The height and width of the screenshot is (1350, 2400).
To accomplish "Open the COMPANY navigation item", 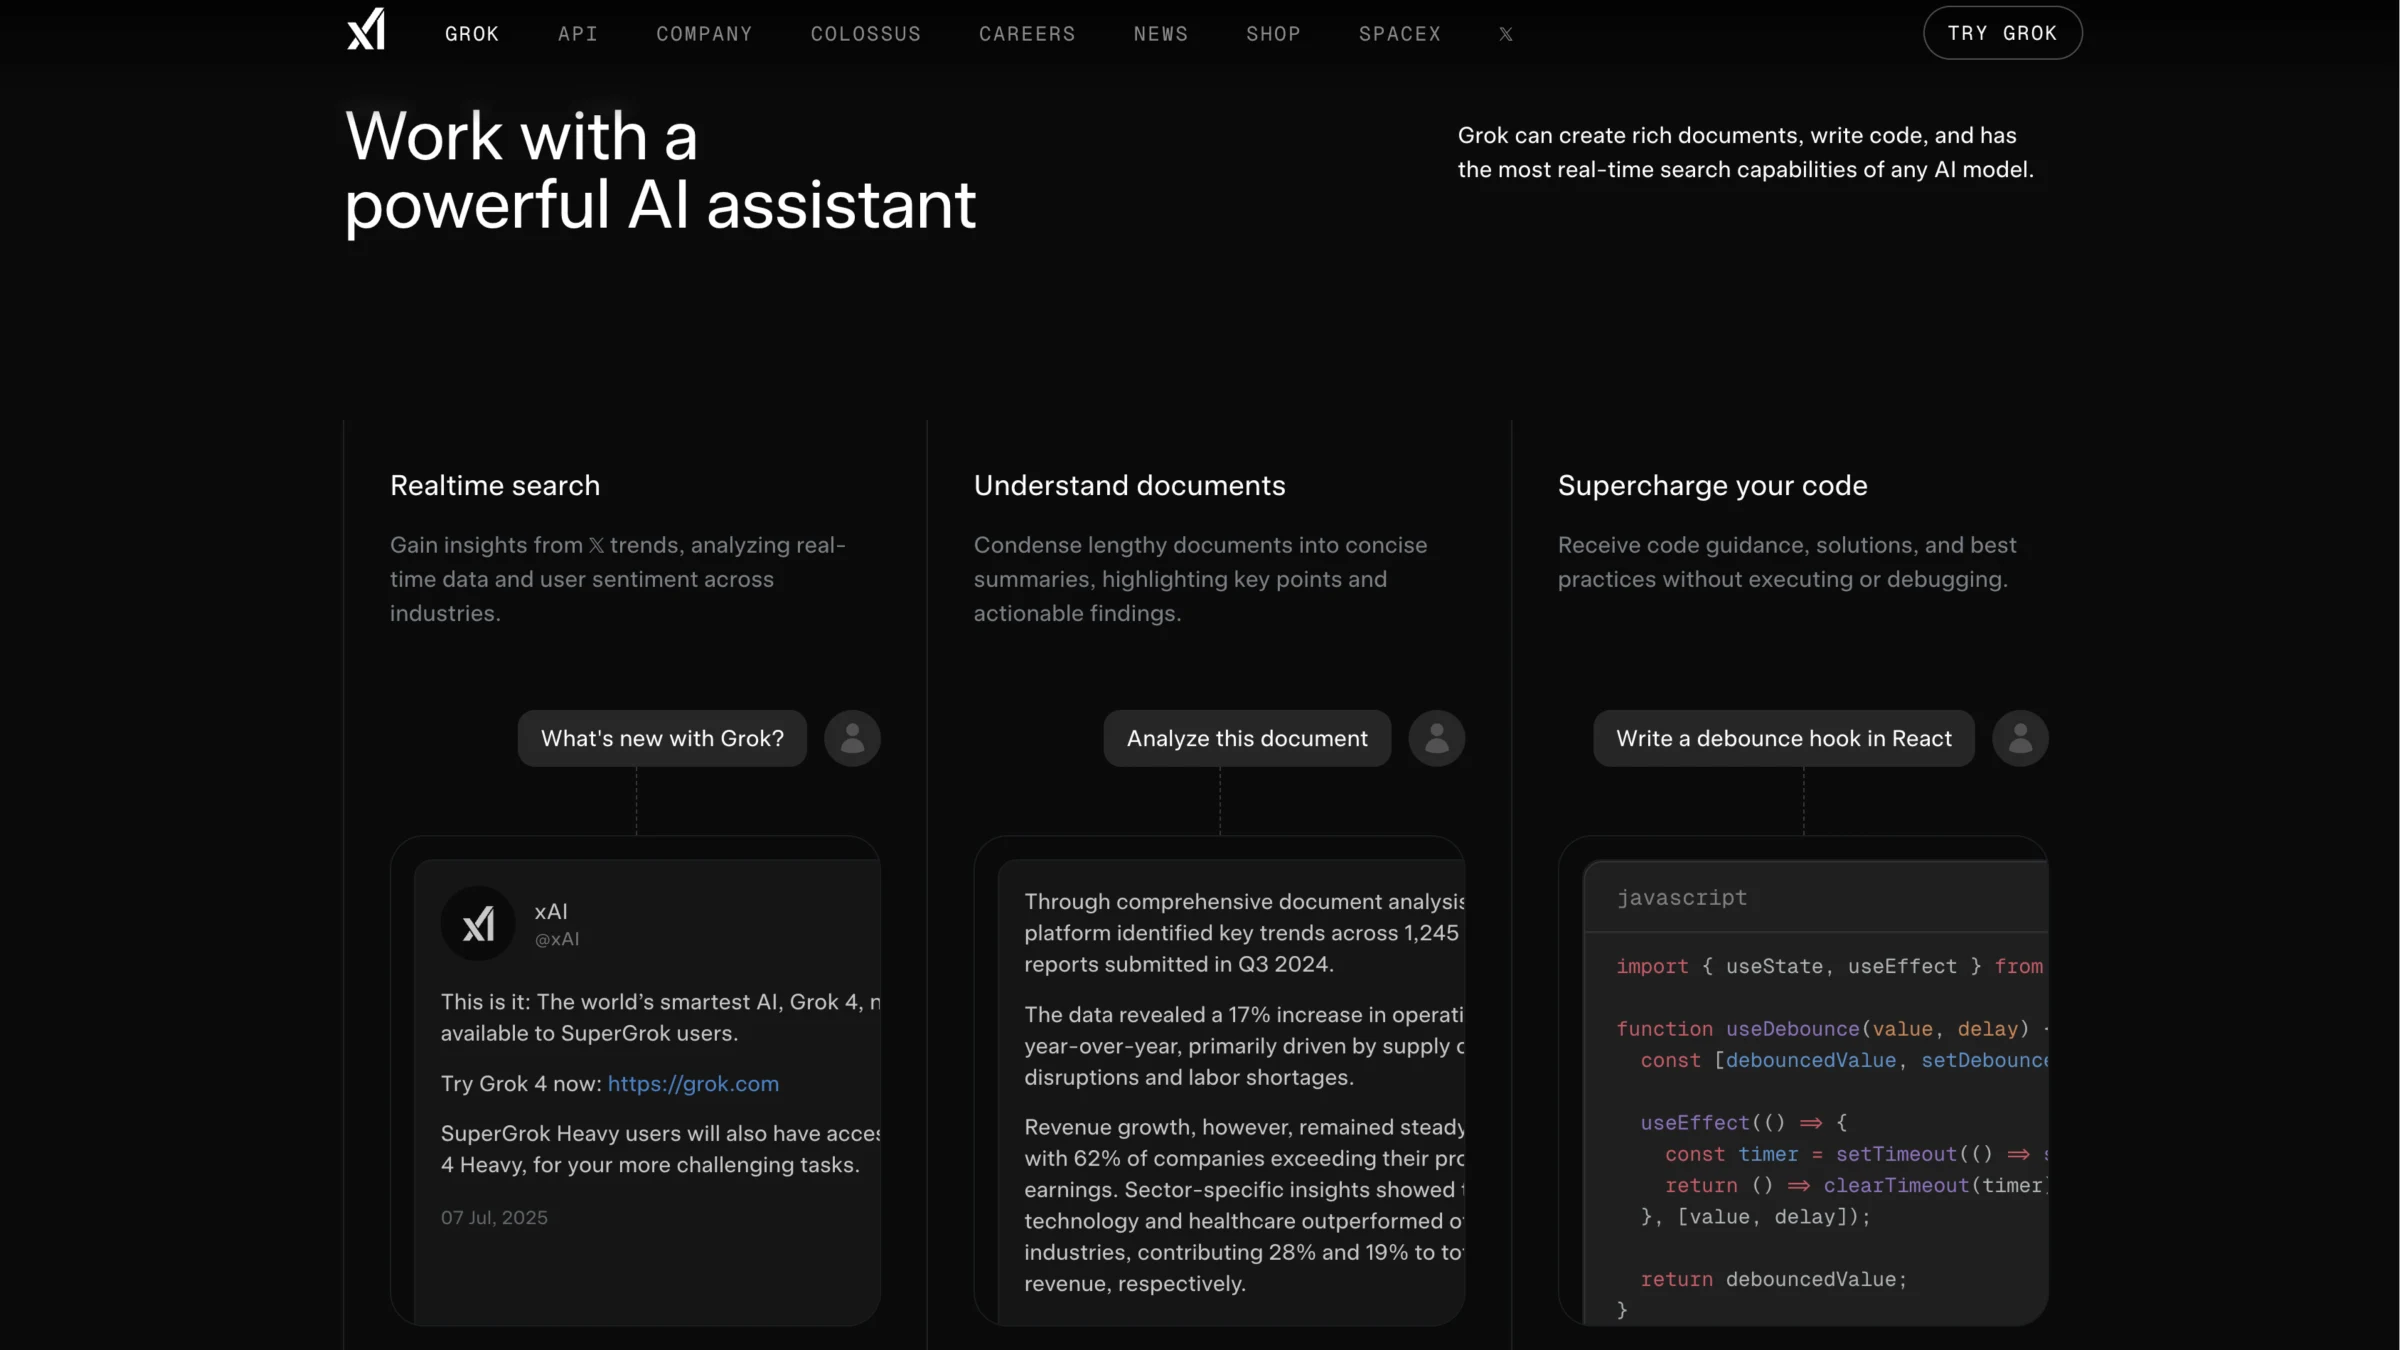I will 704,34.
